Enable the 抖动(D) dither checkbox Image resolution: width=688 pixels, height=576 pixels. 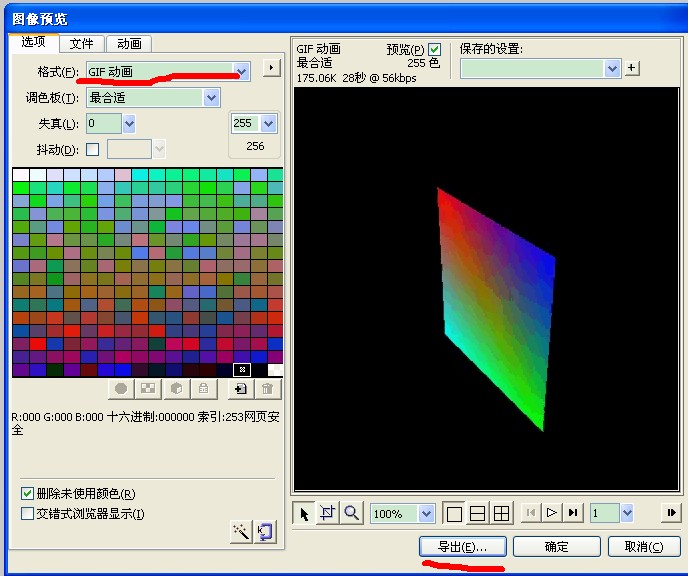93,149
